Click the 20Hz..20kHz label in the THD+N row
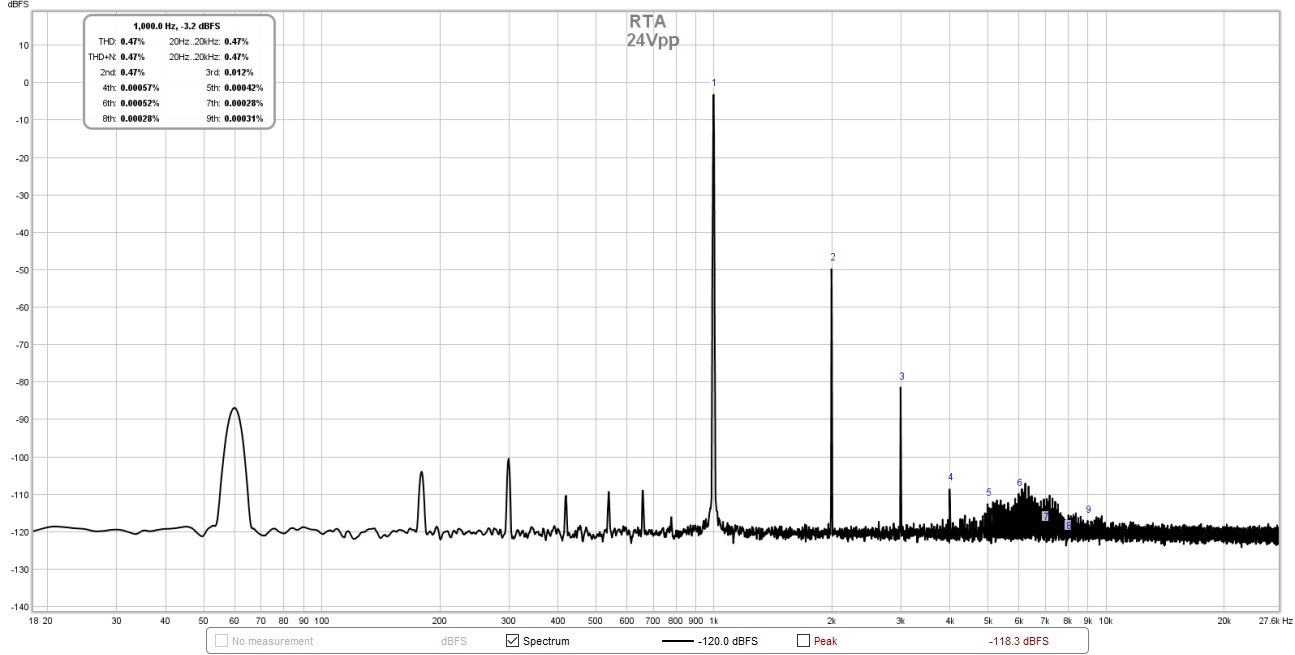Screen dimensions: 1295x655 (x=194, y=57)
